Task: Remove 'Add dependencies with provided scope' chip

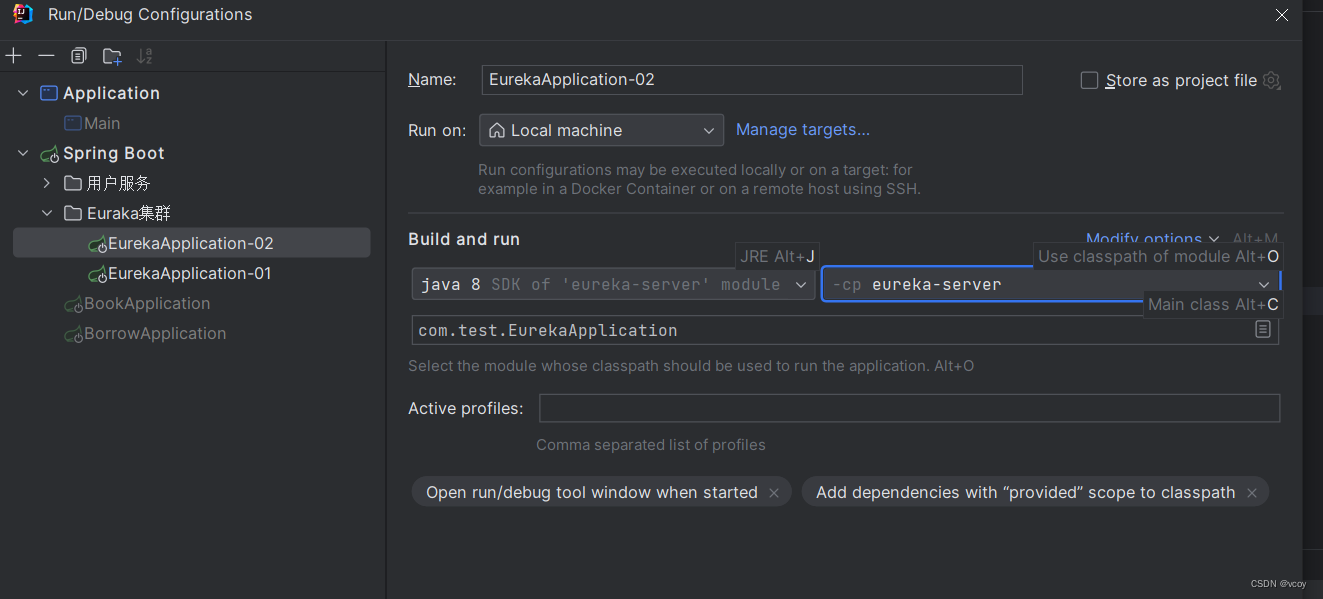Action: click(x=1252, y=492)
